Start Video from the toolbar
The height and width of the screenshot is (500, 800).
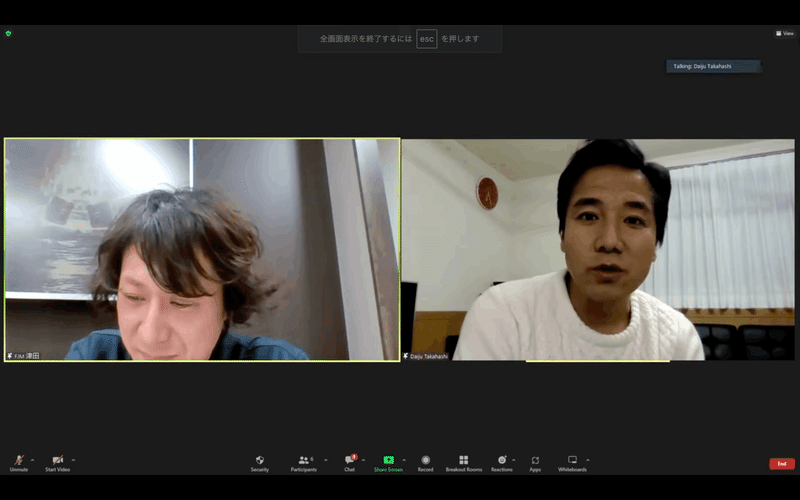click(x=58, y=463)
